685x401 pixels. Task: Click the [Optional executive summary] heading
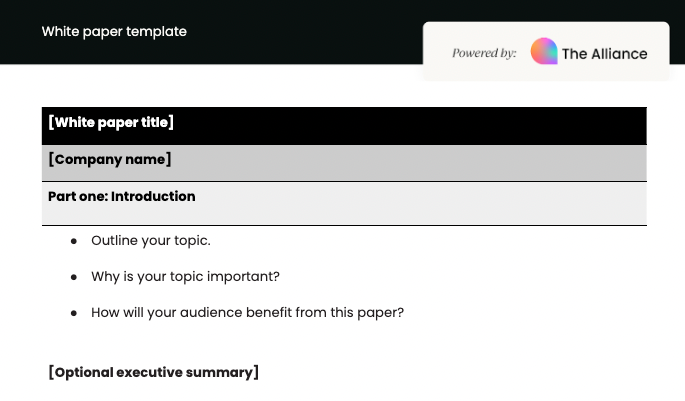tap(153, 372)
